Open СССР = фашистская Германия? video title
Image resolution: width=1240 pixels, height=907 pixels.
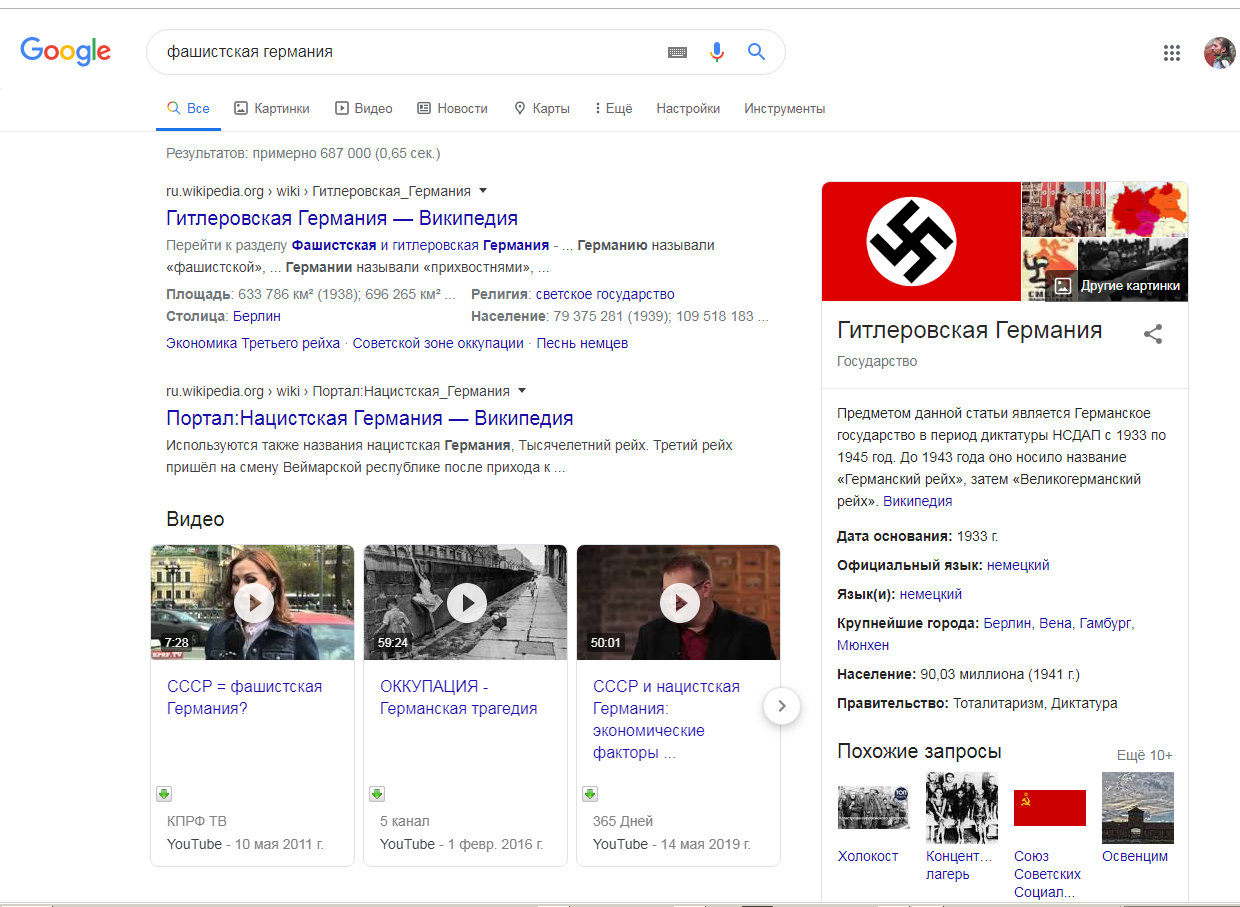[245, 697]
